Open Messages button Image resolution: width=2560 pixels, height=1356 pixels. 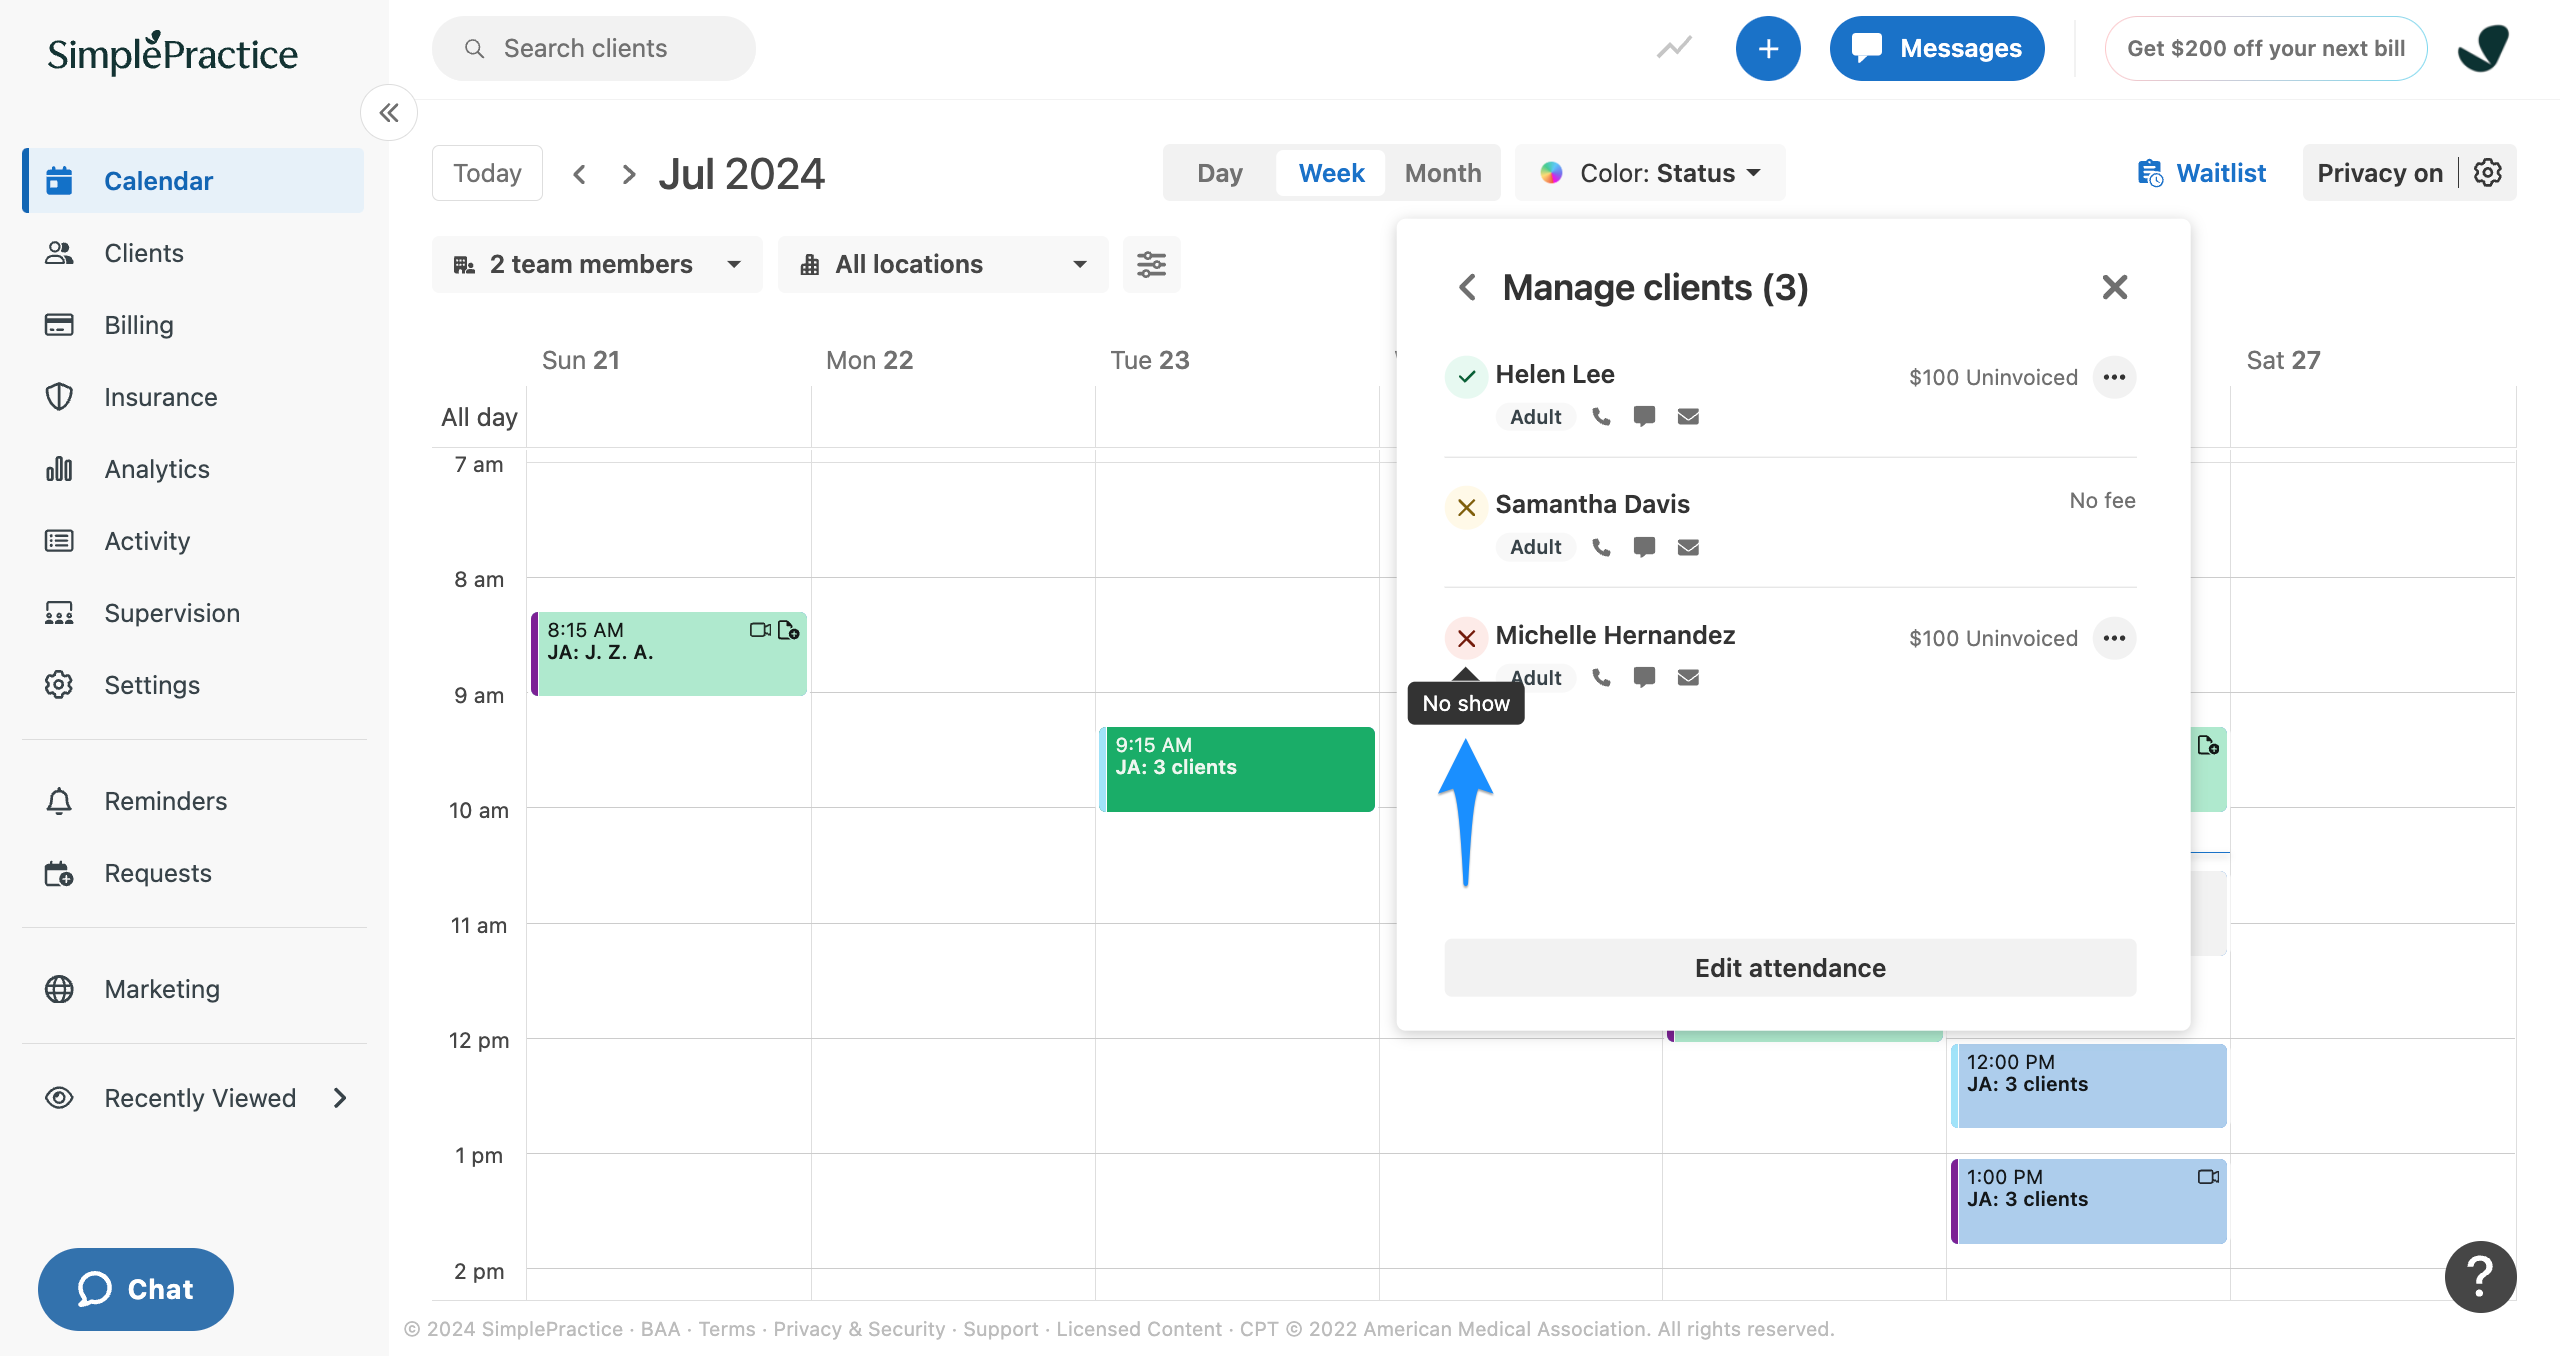1936,48
